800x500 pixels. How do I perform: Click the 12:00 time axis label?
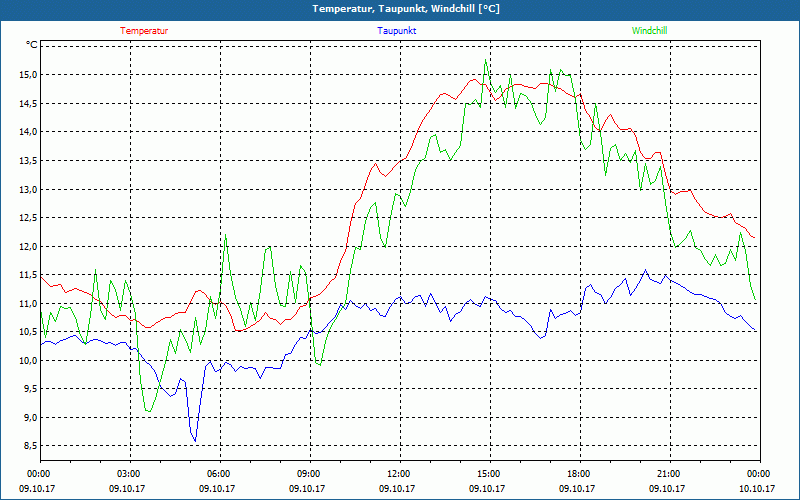coord(399,474)
